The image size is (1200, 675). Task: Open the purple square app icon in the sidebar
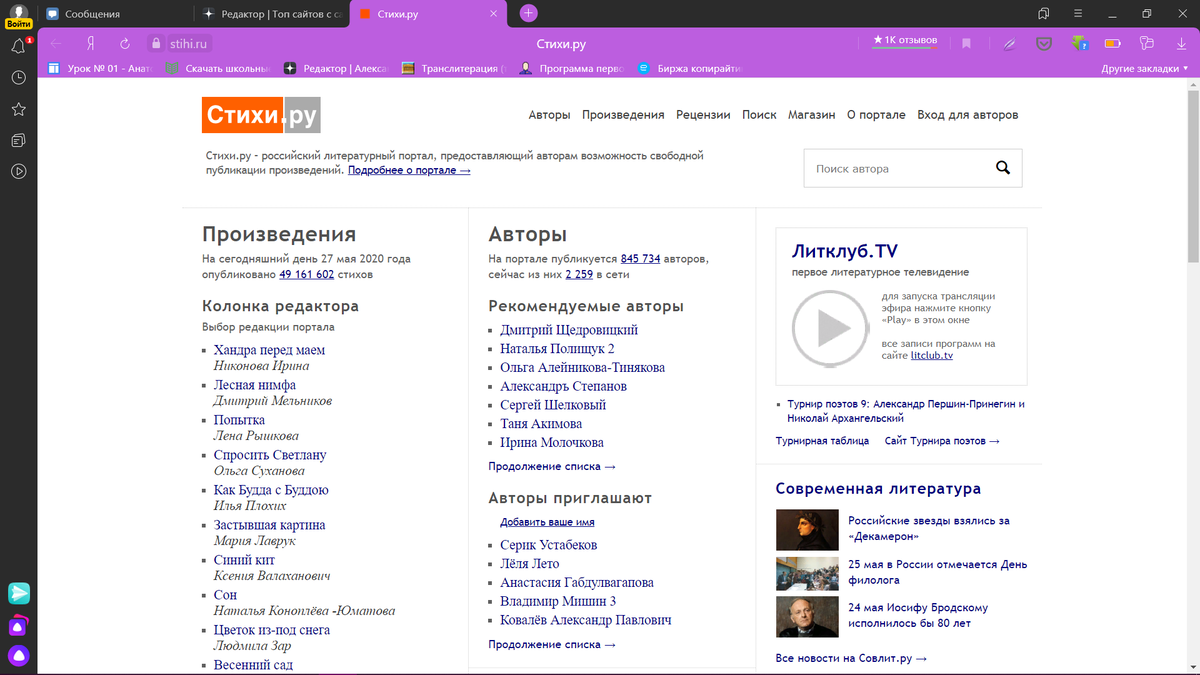coord(19,626)
